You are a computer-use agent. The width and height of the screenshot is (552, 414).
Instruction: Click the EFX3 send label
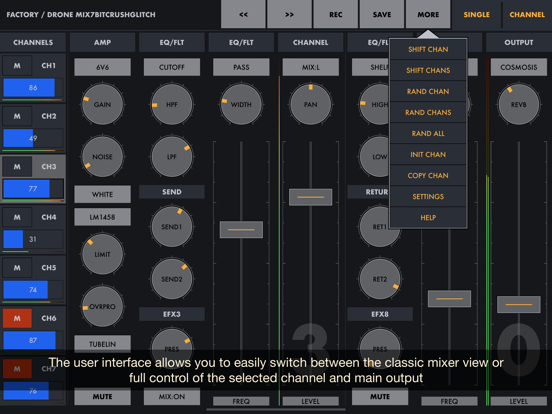(x=172, y=314)
